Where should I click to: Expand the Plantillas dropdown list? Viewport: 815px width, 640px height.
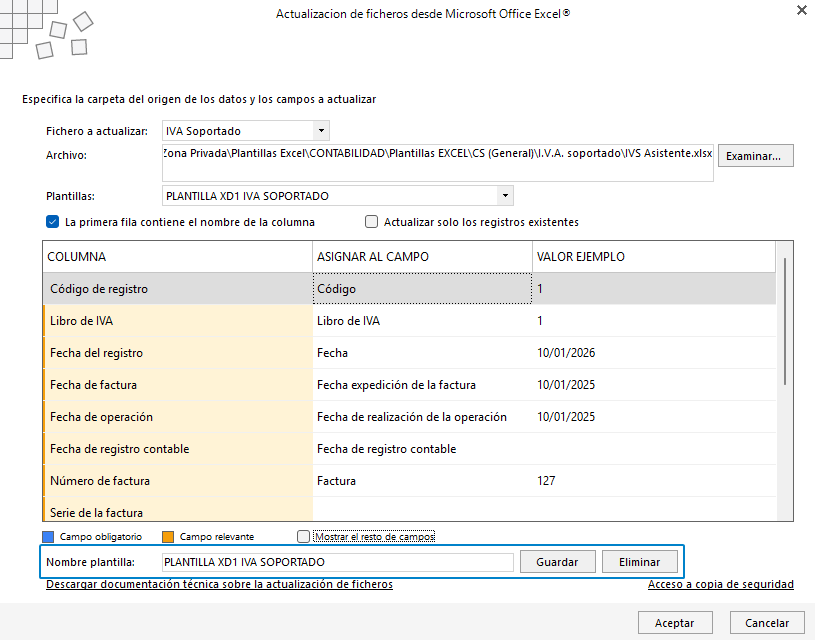pos(505,196)
